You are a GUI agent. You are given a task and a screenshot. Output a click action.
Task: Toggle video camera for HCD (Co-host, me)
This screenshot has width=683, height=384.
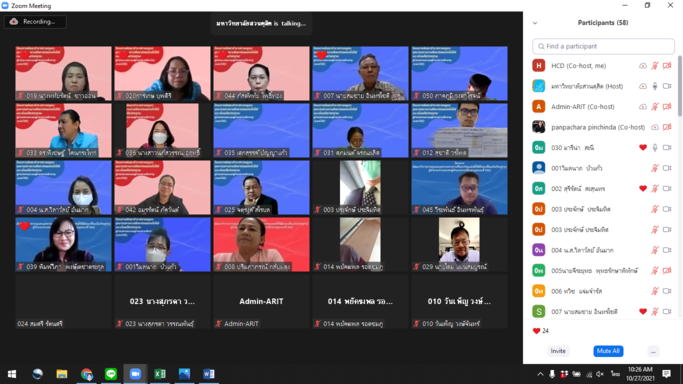(x=667, y=66)
